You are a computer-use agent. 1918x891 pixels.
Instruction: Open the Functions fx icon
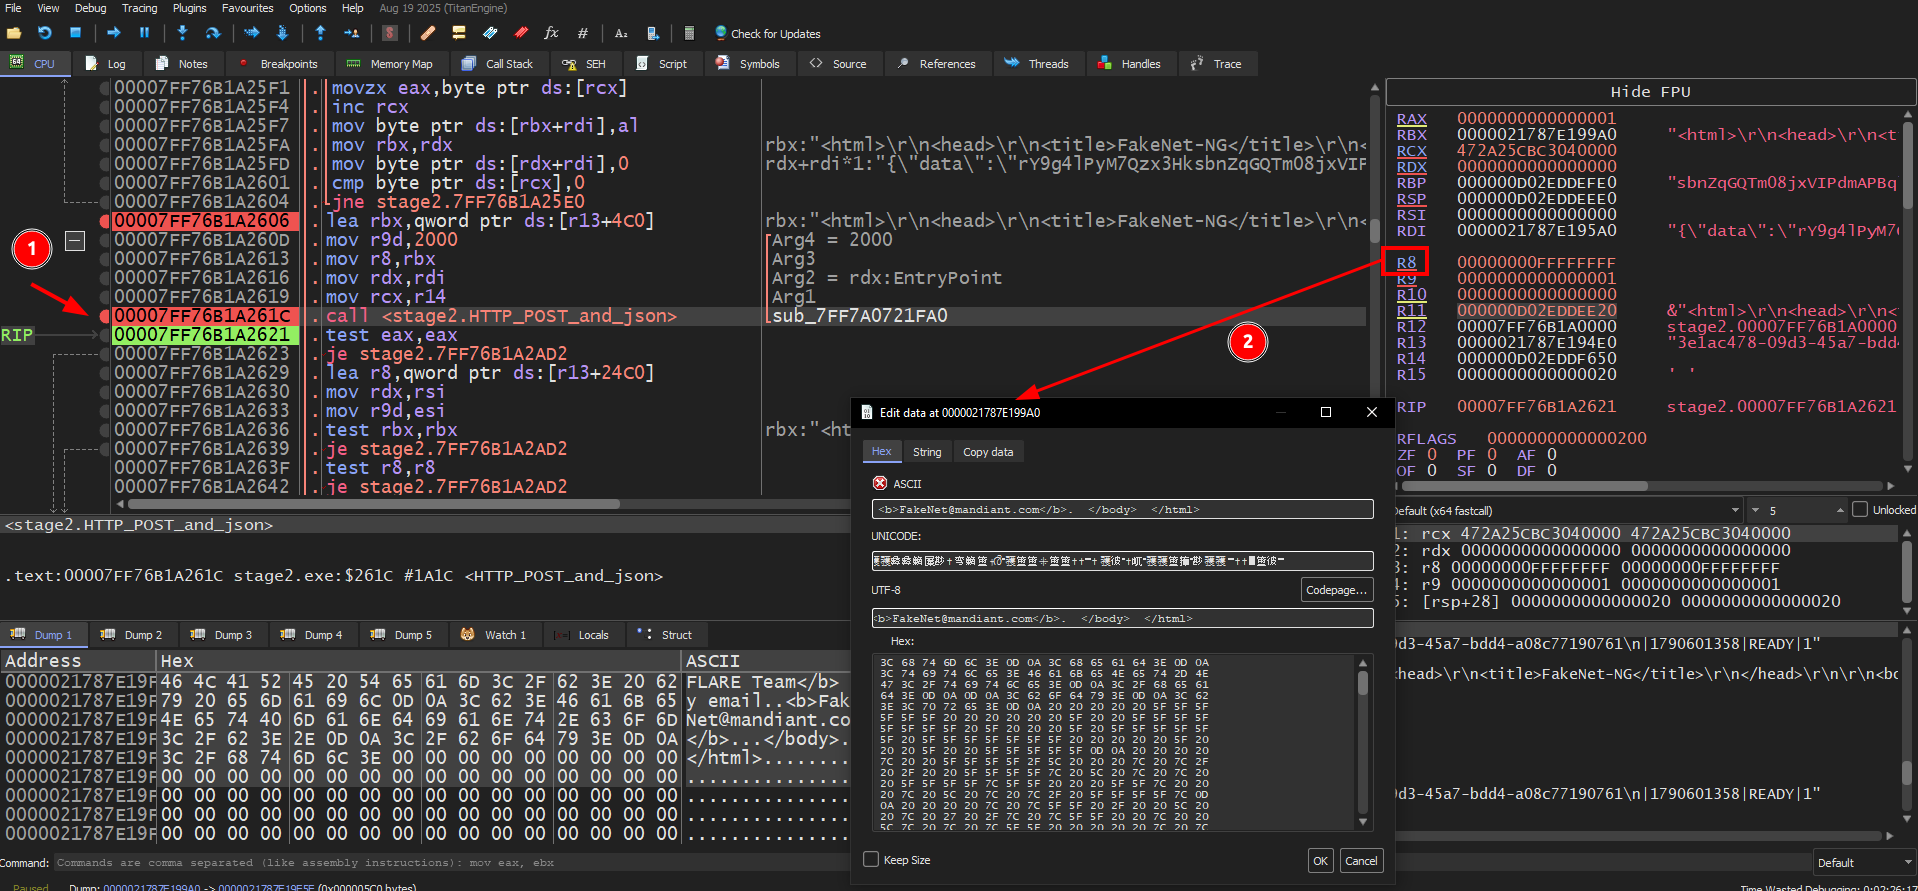click(551, 33)
